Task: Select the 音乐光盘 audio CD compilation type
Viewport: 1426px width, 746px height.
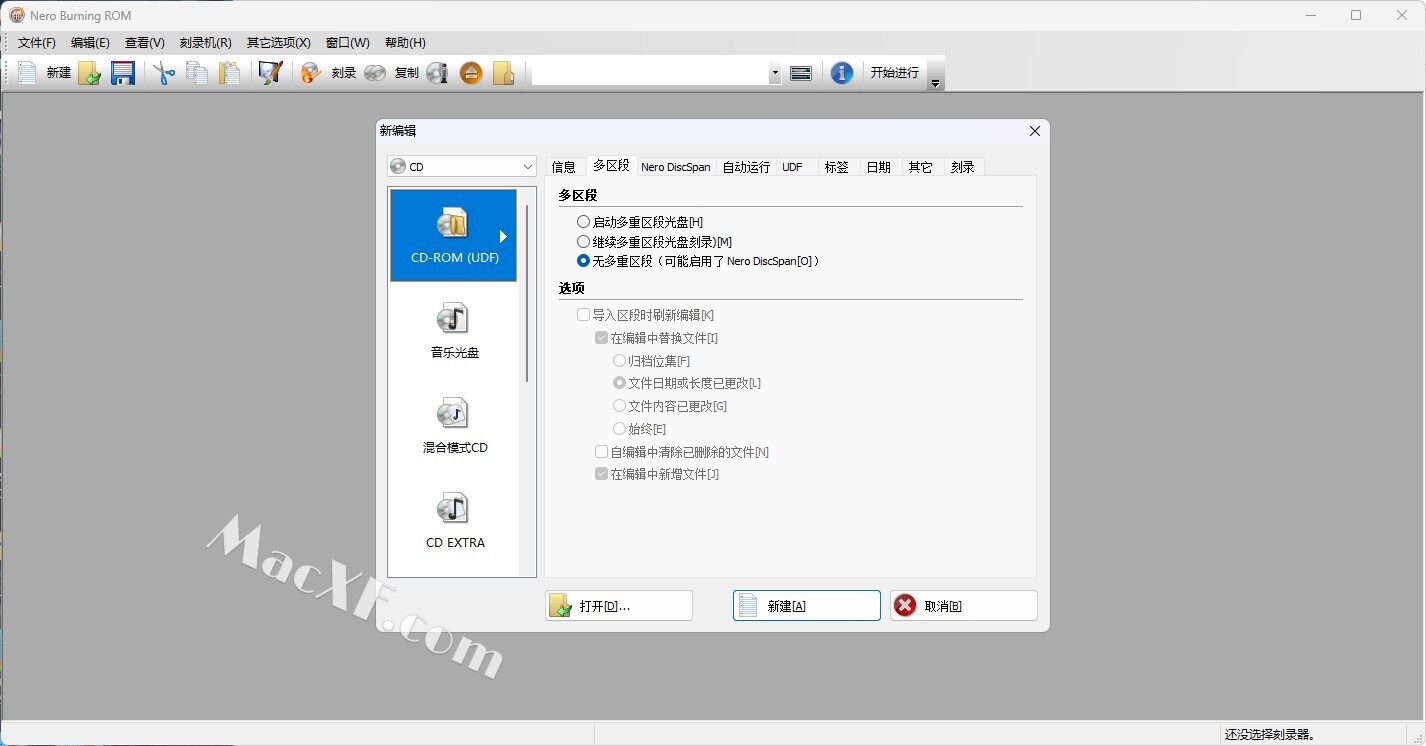Action: point(454,331)
